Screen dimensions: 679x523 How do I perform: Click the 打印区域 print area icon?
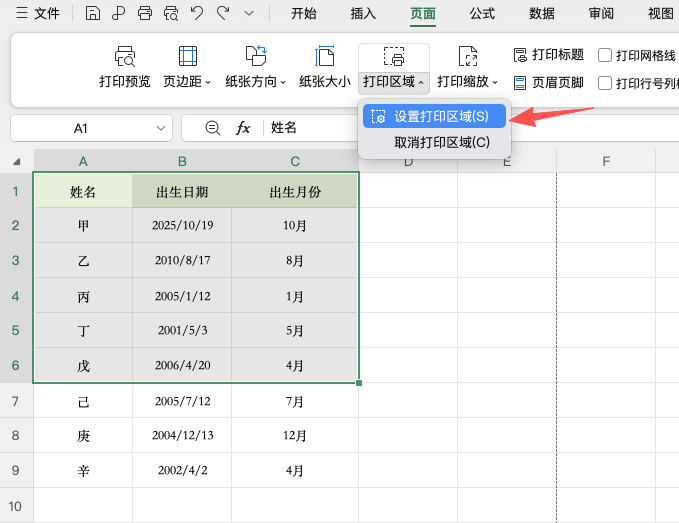pyautogui.click(x=394, y=56)
